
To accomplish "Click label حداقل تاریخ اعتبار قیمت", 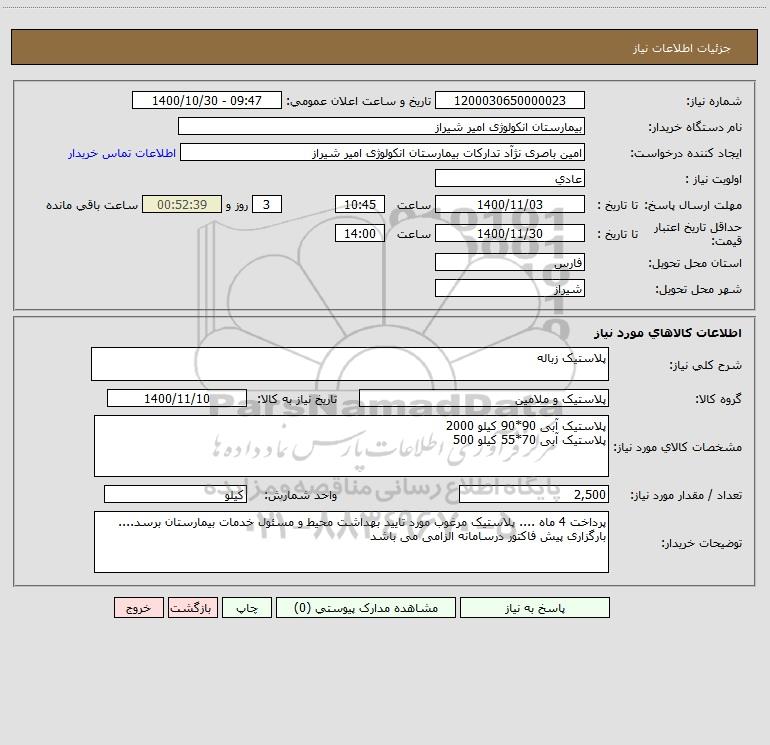I will 698,234.
